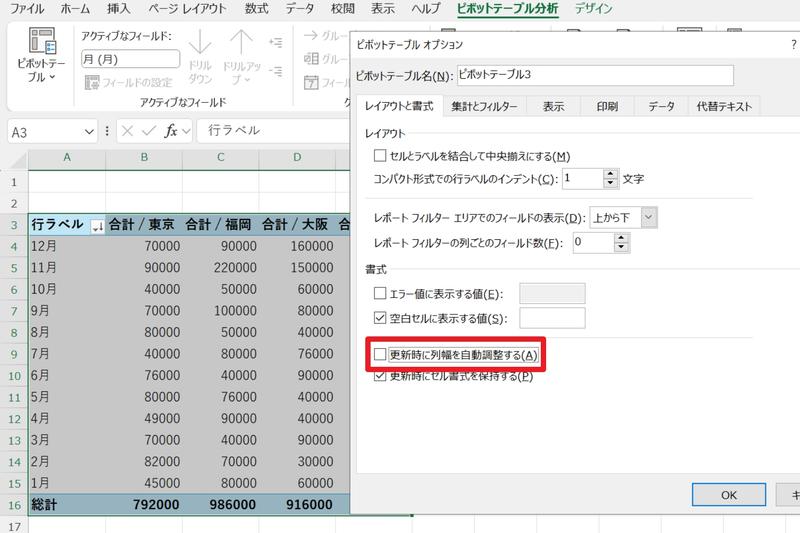Click the OK button in dialog

point(729,495)
